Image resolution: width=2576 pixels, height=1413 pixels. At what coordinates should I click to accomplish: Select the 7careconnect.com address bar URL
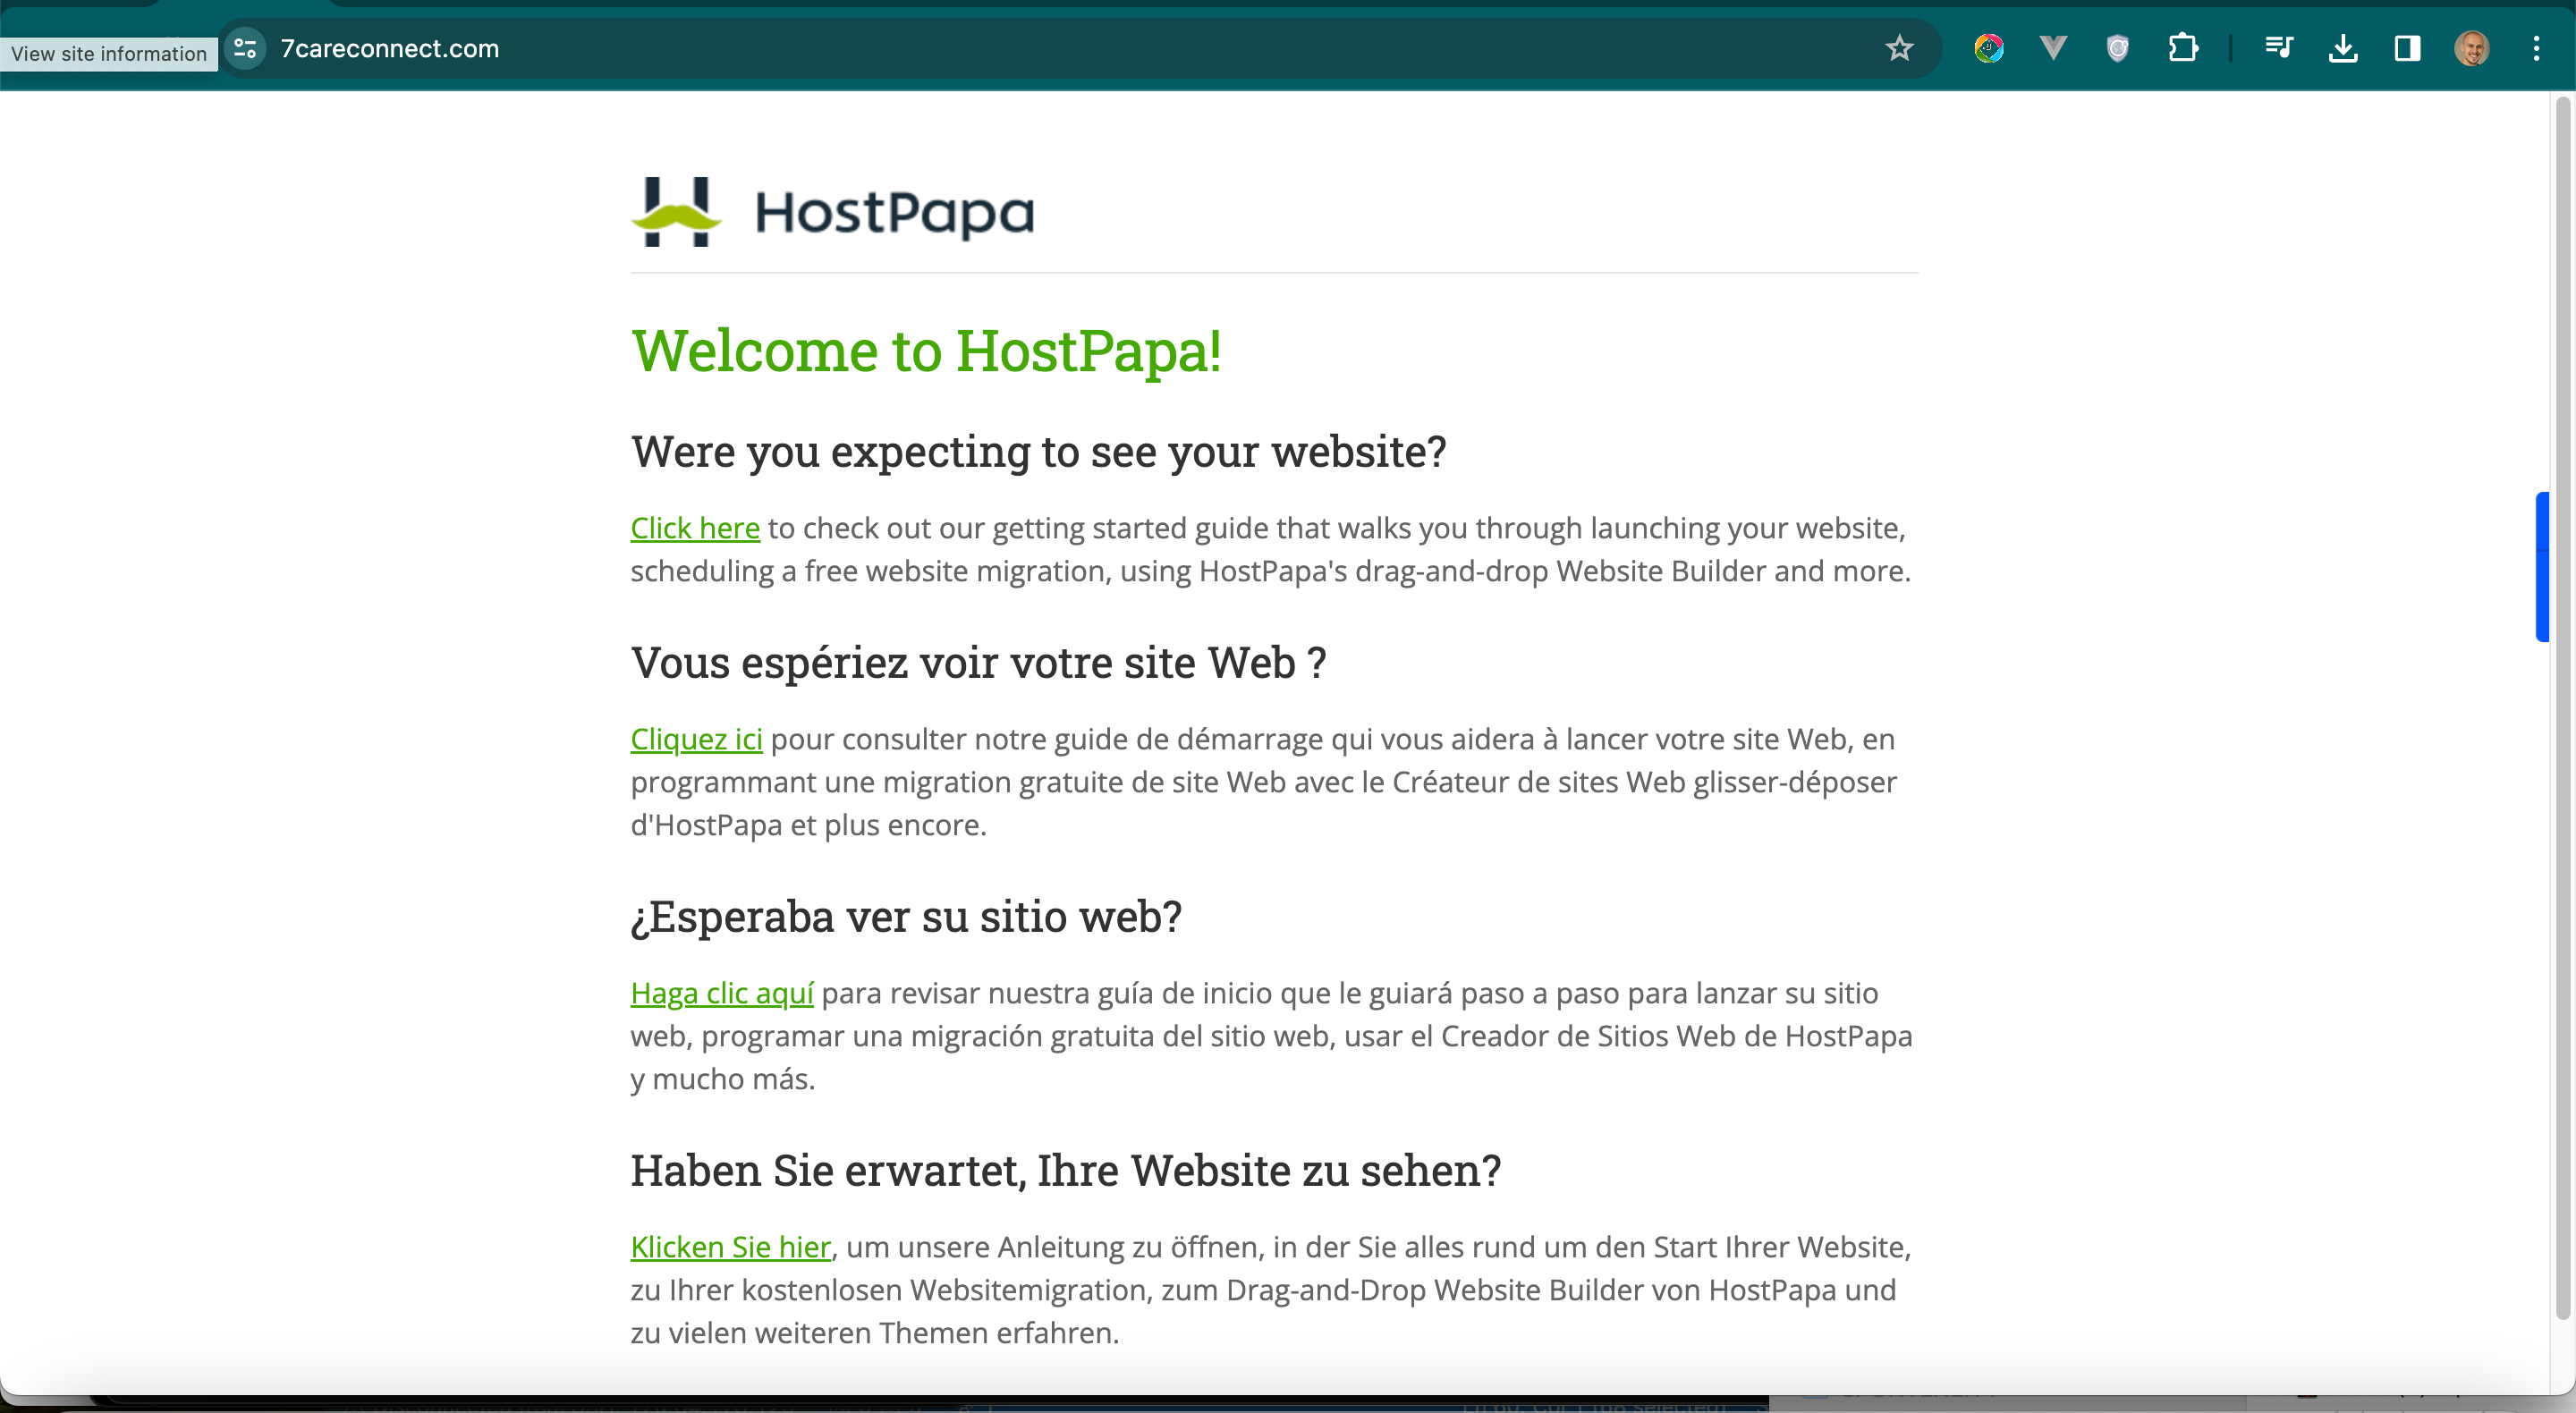click(389, 48)
